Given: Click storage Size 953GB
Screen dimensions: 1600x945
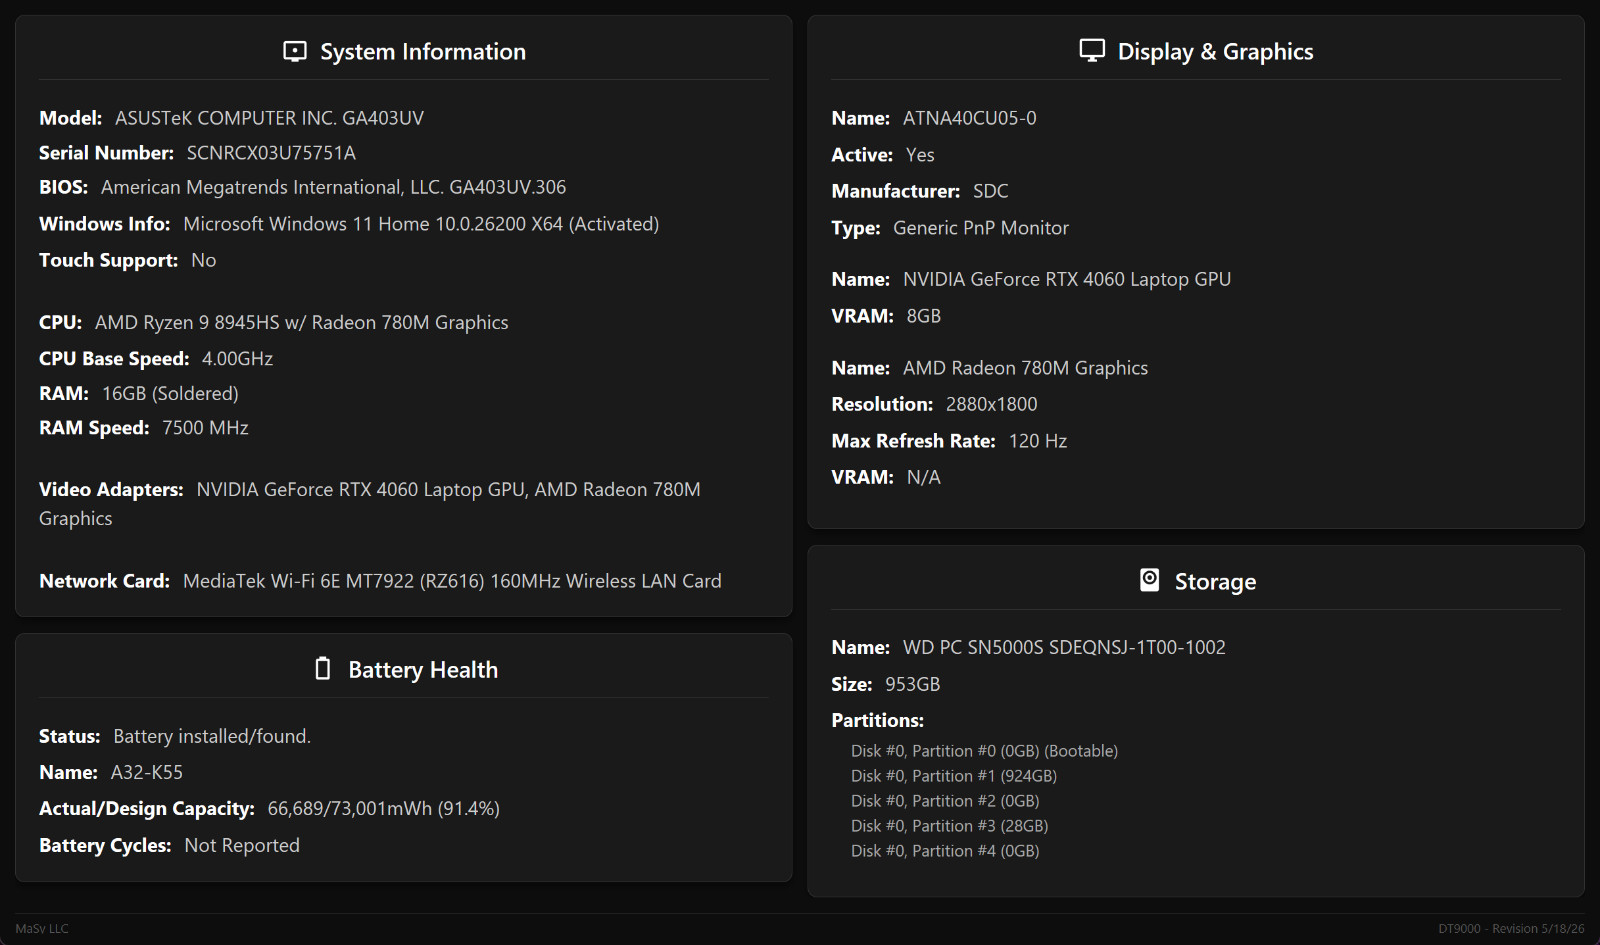Looking at the screenshot, I should tap(912, 684).
